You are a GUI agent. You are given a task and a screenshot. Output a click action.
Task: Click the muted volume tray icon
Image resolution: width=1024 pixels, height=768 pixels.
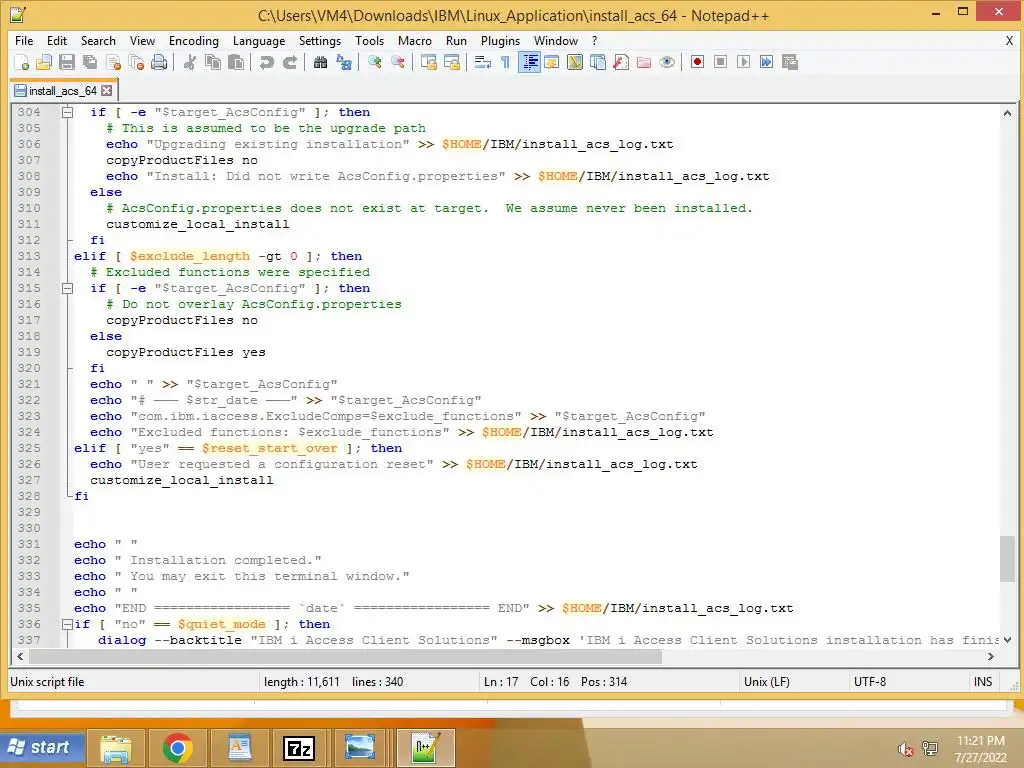click(905, 749)
